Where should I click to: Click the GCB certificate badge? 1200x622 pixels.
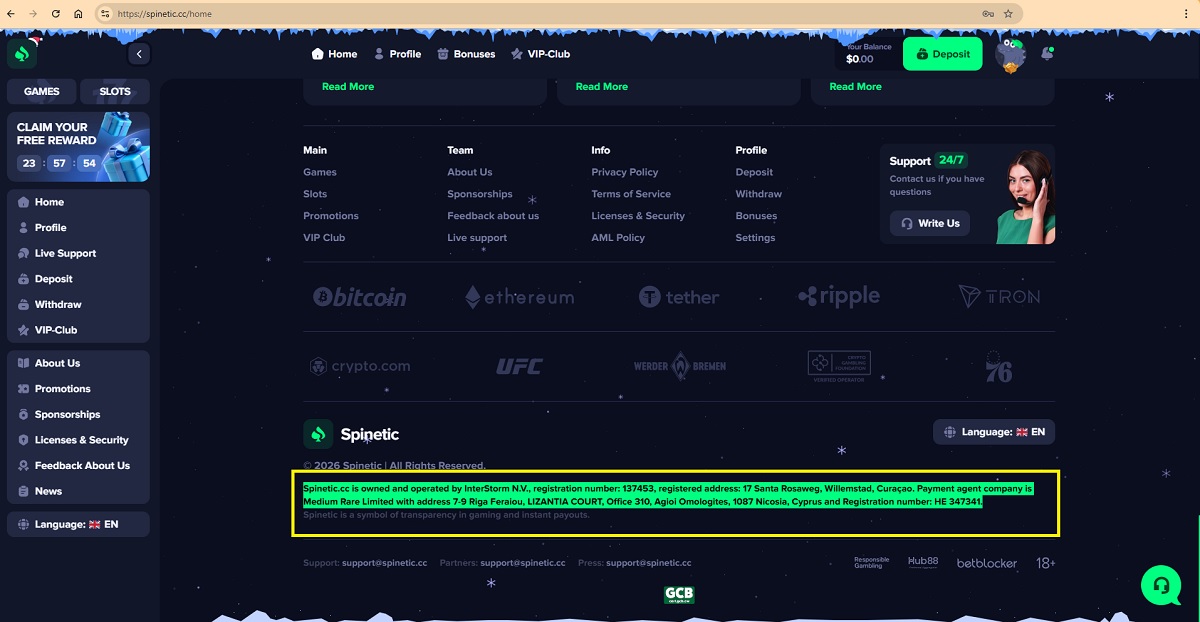[x=679, y=595]
